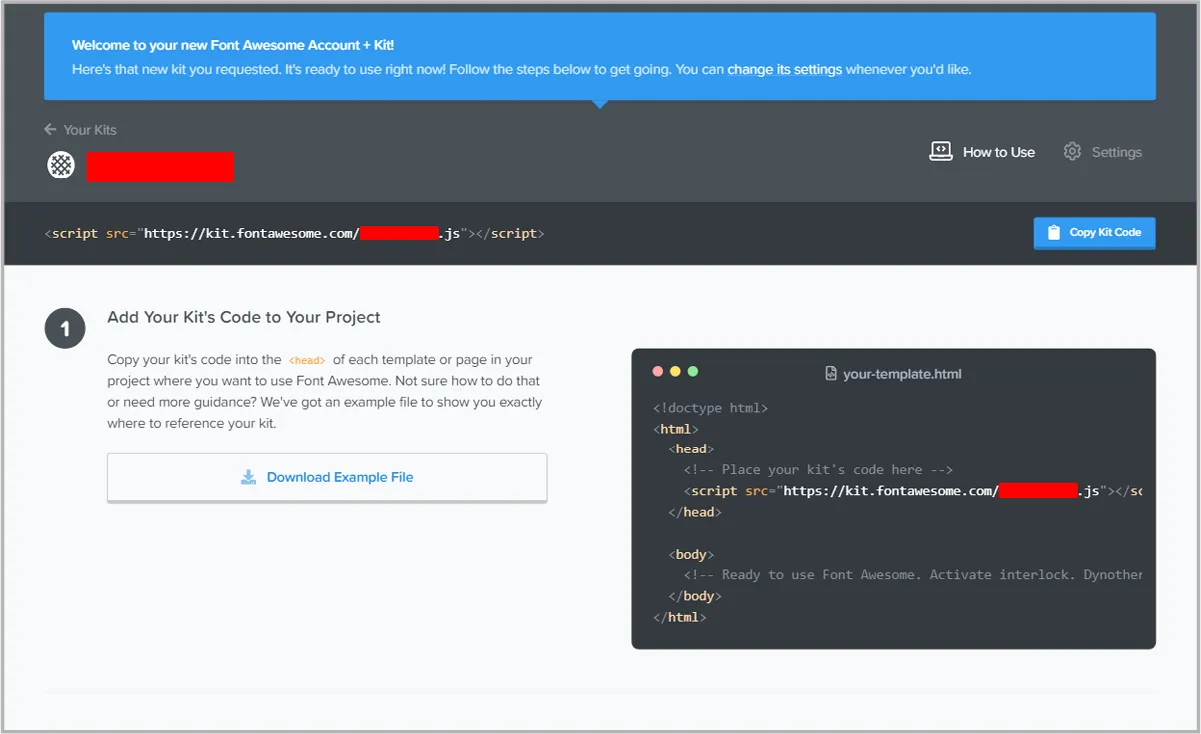This screenshot has height=734, width=1201.
Task: Go back to the Your Kits page
Action: [90, 130]
